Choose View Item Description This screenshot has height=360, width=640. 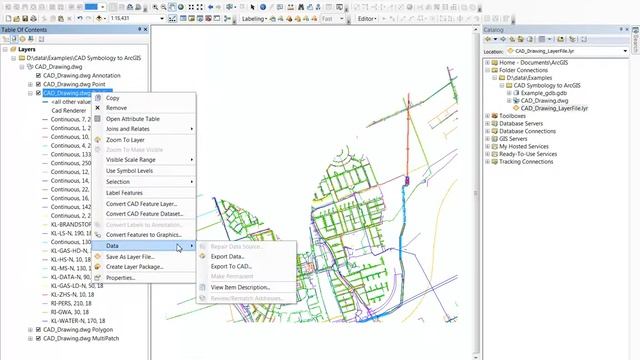(x=247, y=287)
